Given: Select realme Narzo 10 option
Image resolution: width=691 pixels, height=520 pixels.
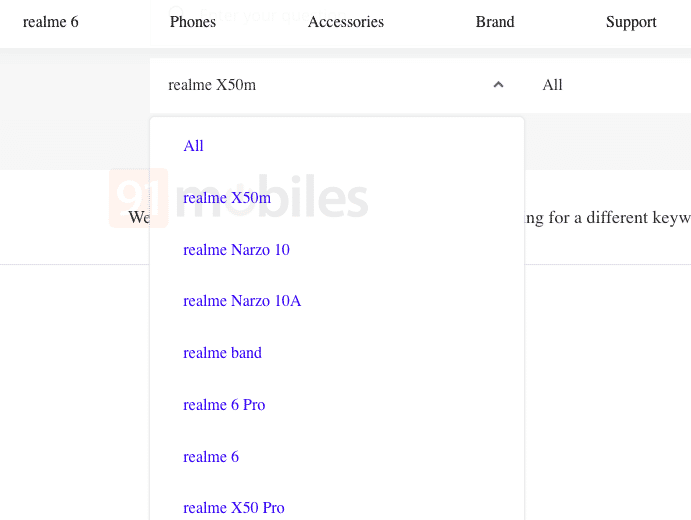Looking at the screenshot, I should click(x=236, y=250).
